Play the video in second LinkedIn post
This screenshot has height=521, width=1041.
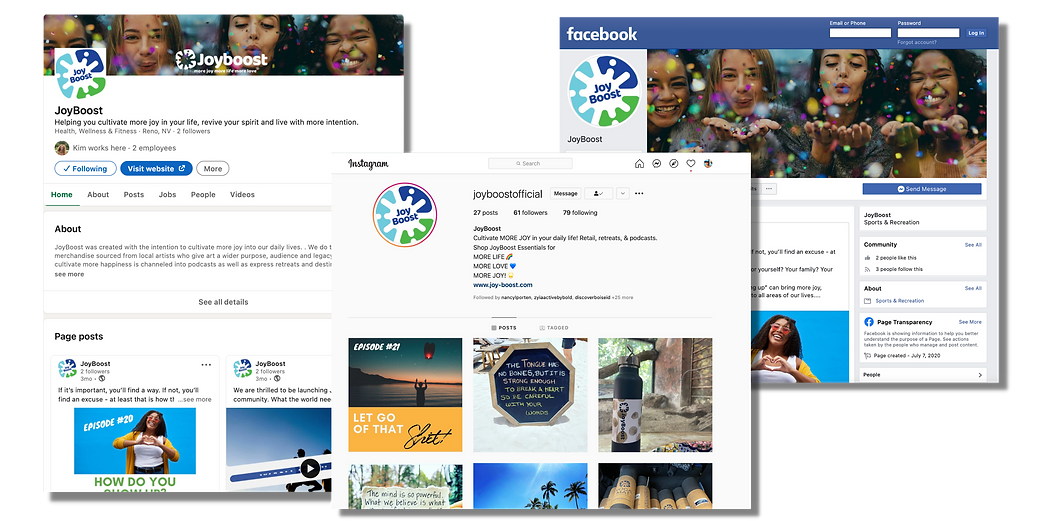309,469
